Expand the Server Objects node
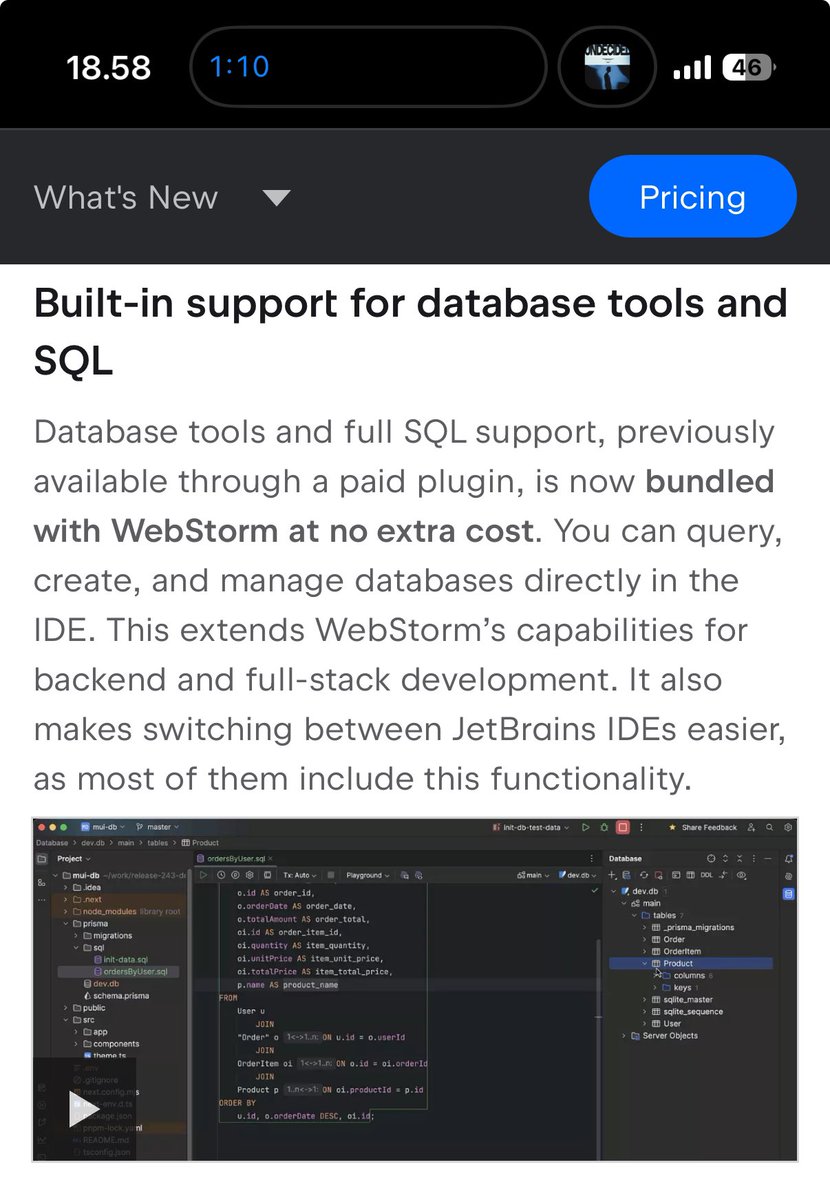 [624, 1036]
